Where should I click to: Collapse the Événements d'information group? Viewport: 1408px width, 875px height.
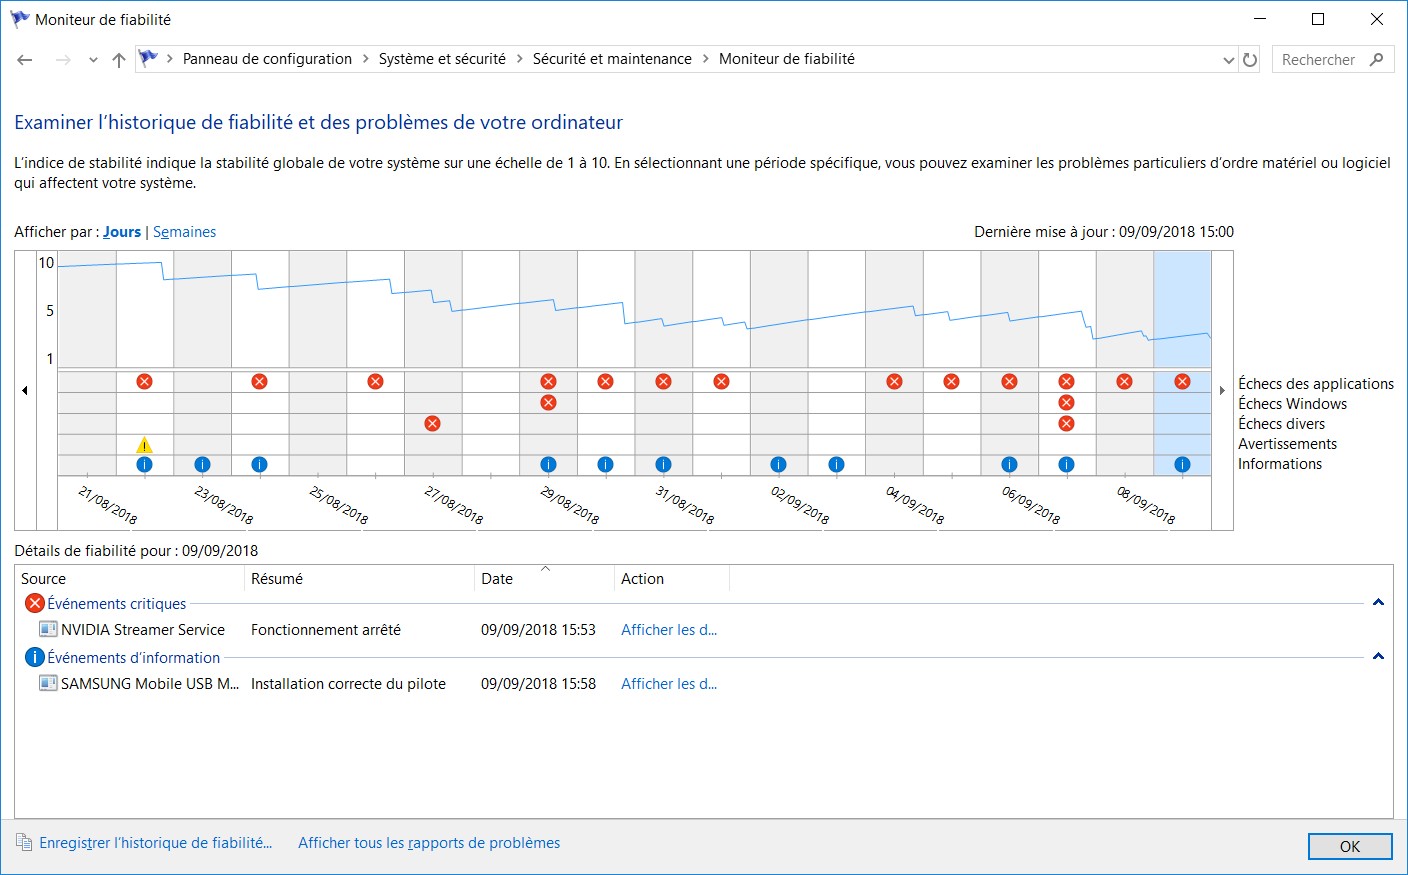[x=1378, y=657]
